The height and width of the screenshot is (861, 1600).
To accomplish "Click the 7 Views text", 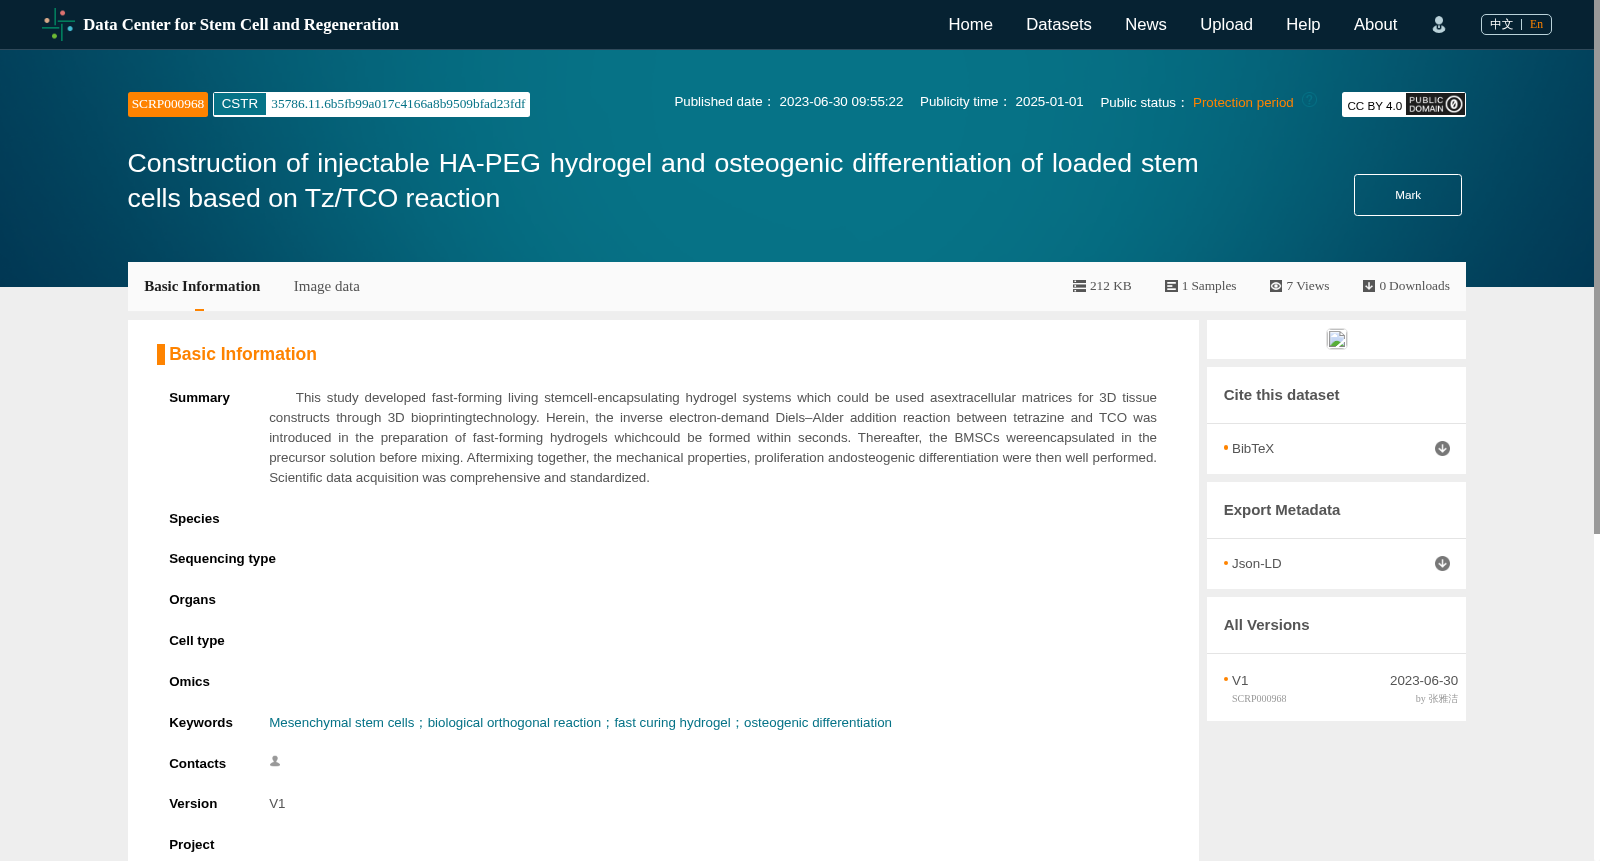I will click(x=1308, y=286).
